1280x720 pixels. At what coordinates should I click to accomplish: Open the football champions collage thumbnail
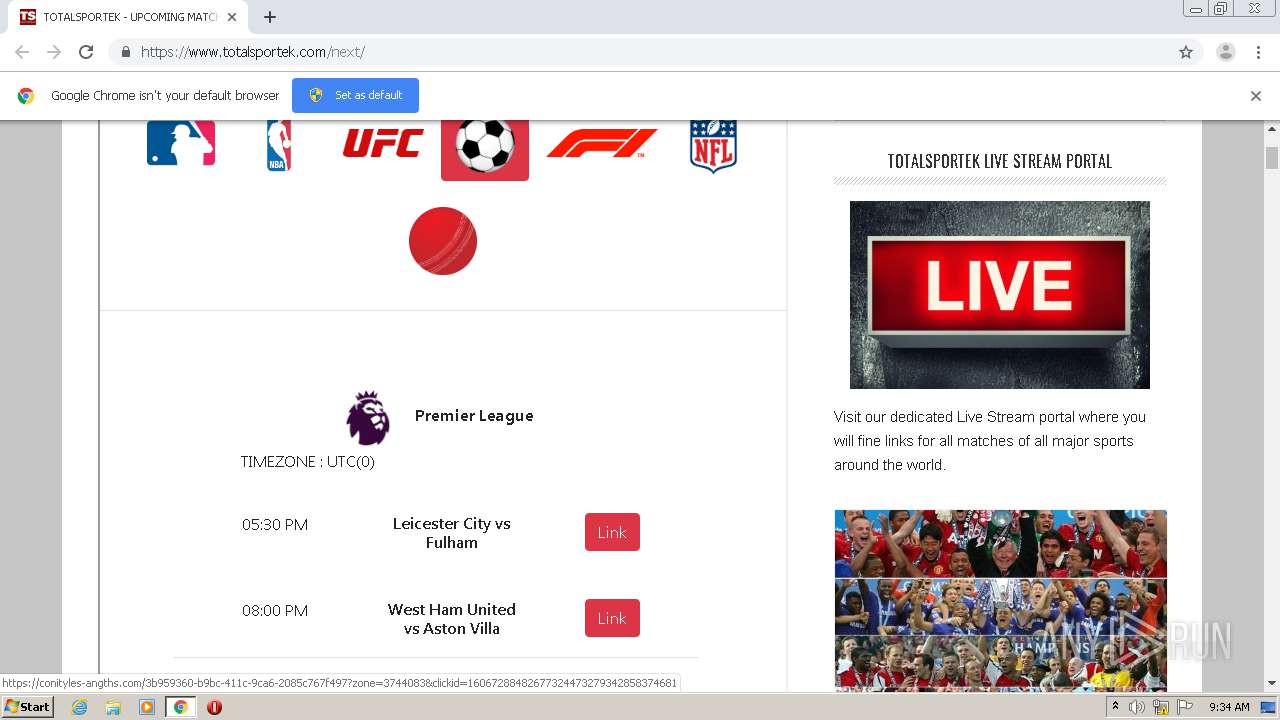(x=1000, y=600)
